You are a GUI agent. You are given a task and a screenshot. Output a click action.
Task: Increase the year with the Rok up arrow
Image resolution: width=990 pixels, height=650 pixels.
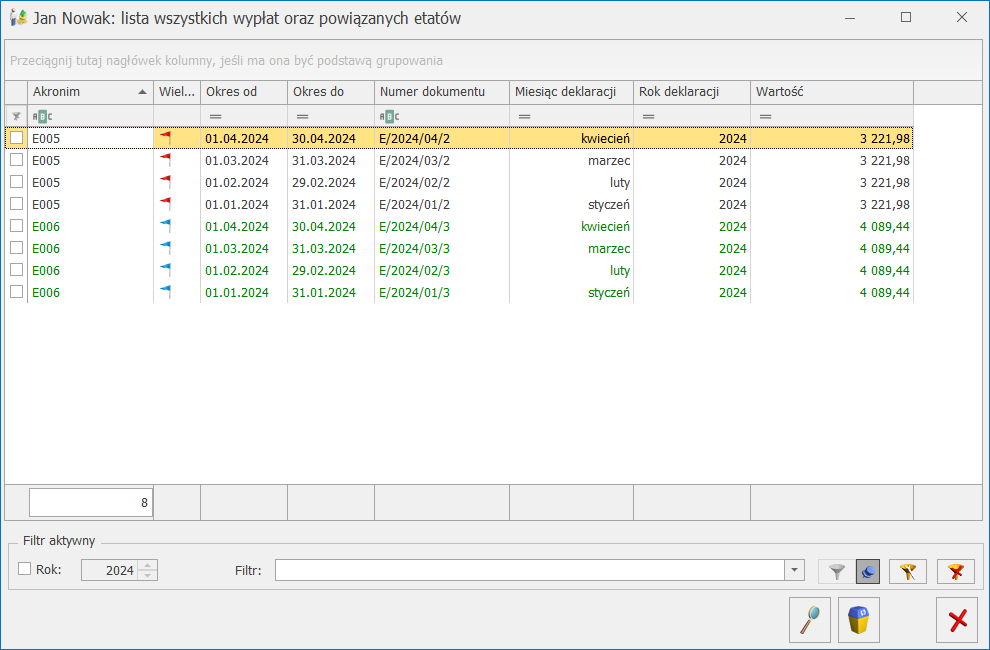[x=148, y=565]
